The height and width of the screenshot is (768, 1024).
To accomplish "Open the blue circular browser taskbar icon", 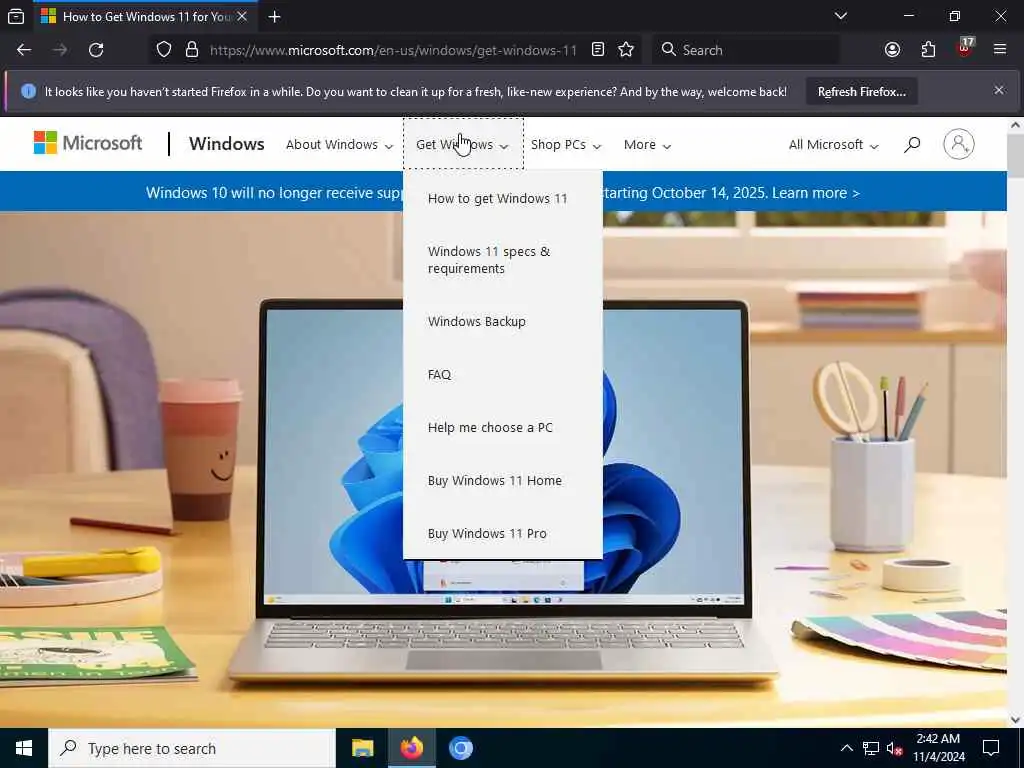I will [x=460, y=748].
